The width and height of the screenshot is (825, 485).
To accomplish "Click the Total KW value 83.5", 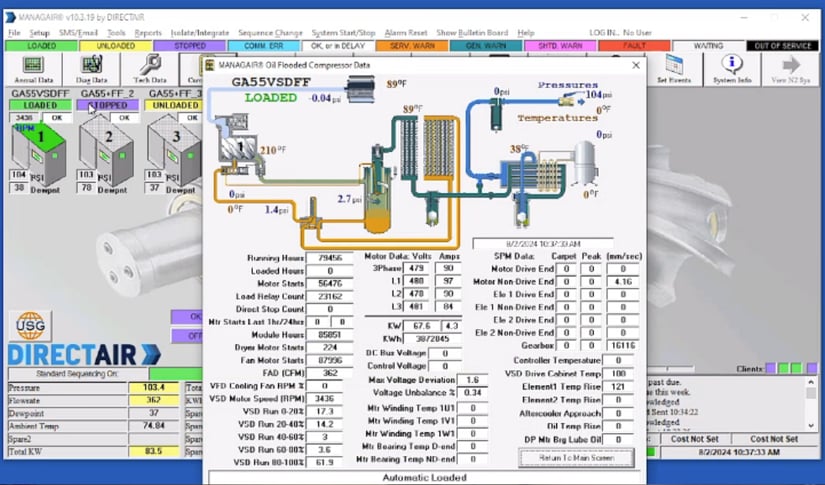I will 154,451.
